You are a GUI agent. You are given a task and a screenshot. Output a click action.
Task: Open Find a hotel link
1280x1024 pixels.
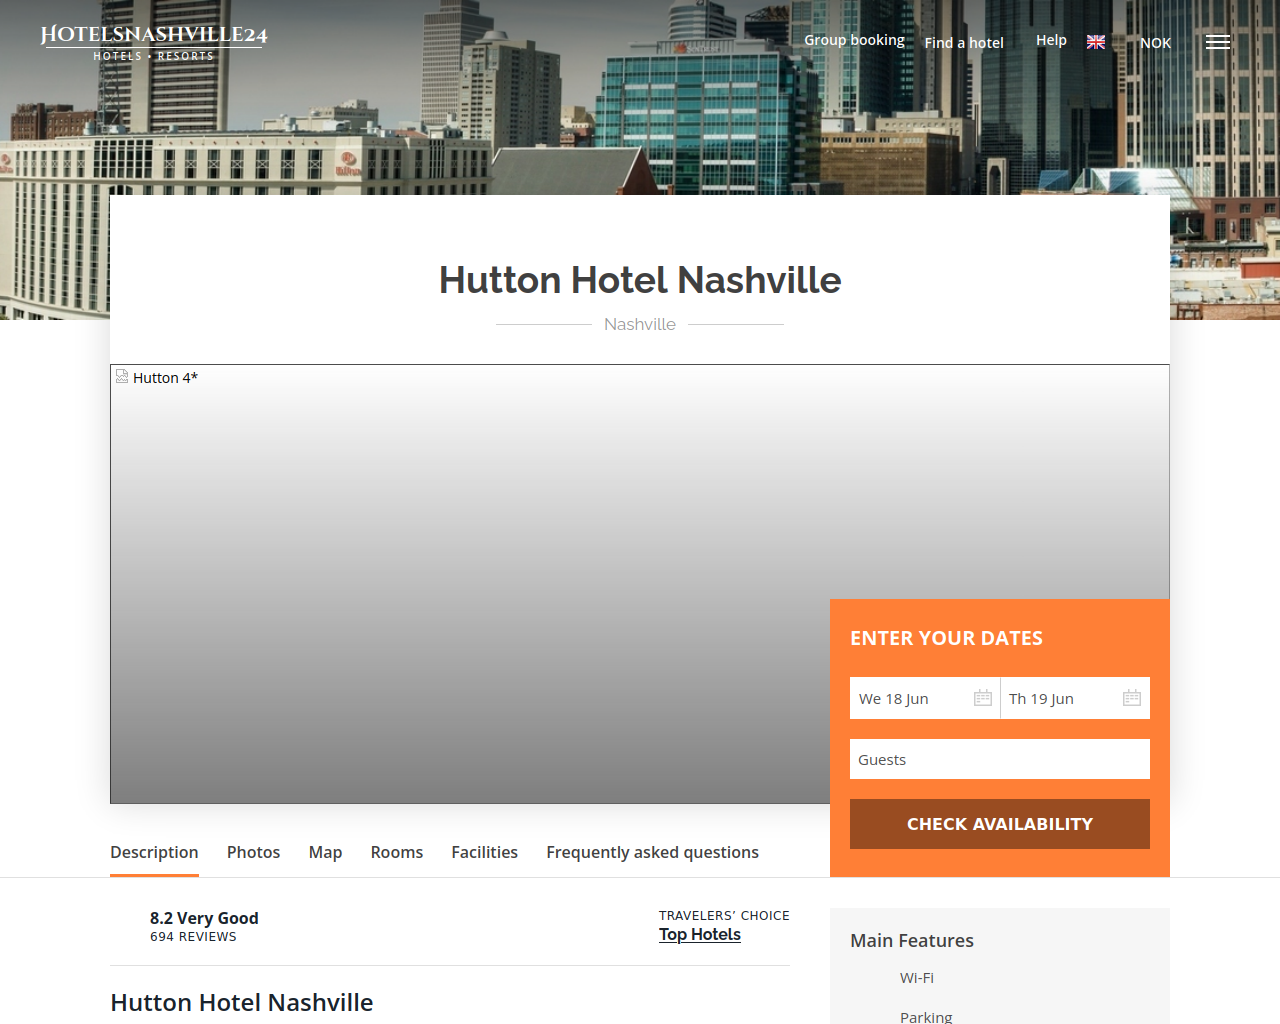[x=964, y=43]
